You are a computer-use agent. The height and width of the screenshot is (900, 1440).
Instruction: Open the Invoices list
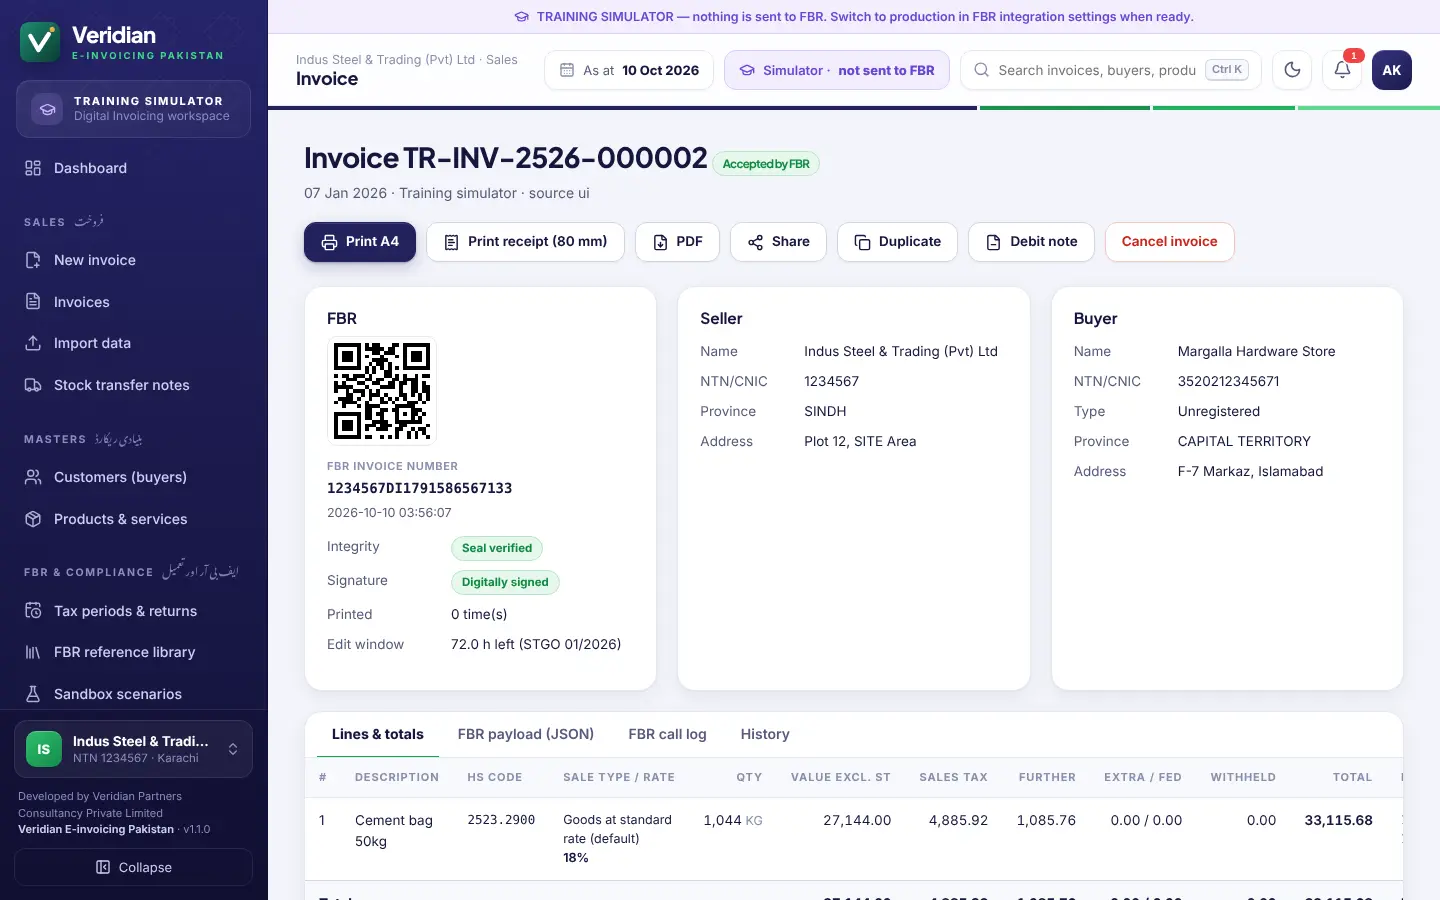pyautogui.click(x=134, y=302)
